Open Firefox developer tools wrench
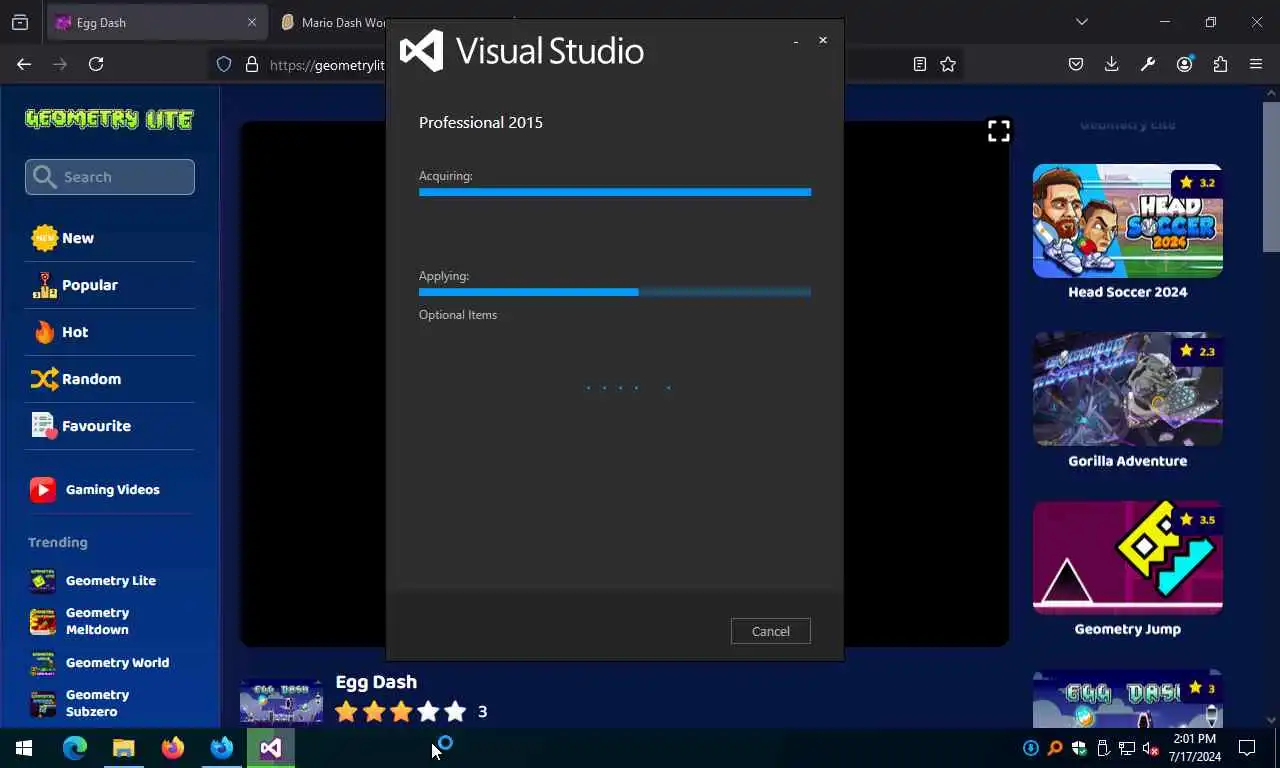The width and height of the screenshot is (1280, 768). pyautogui.click(x=1148, y=64)
